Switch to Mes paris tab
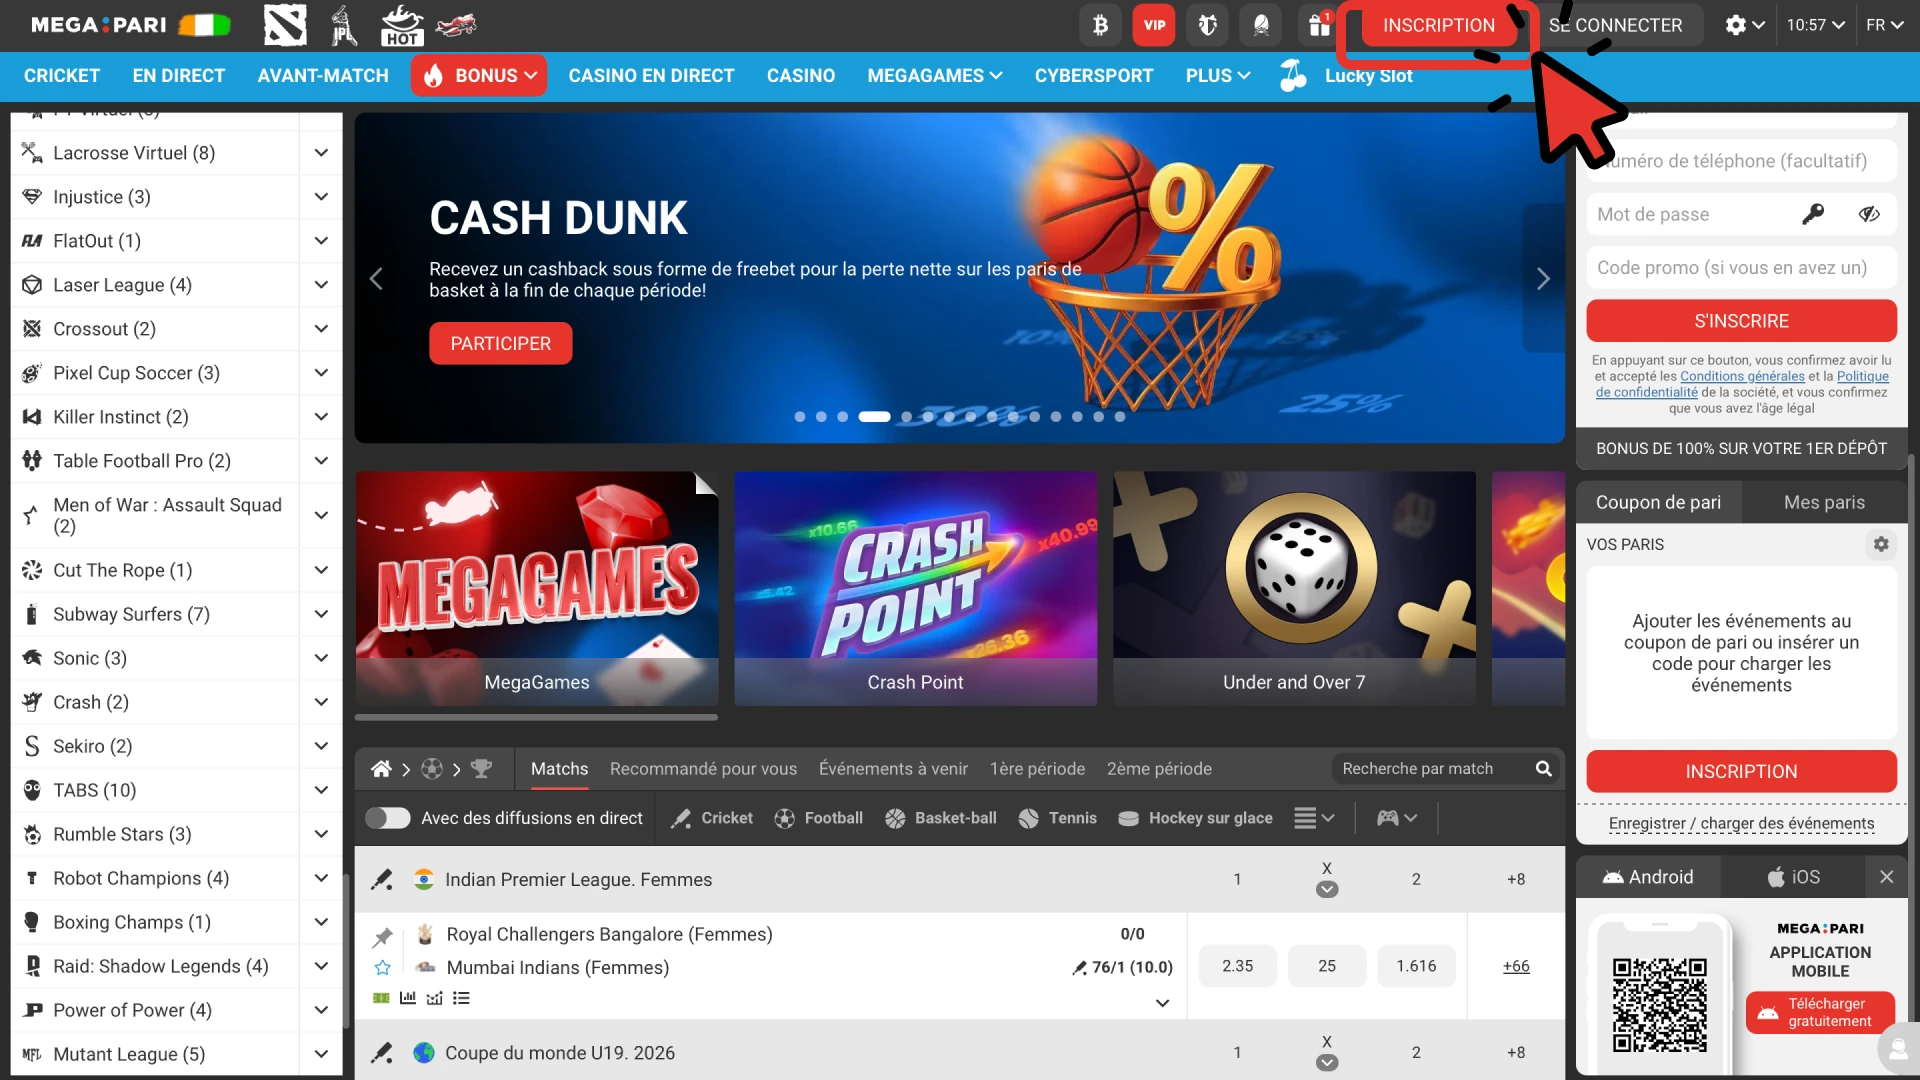The height and width of the screenshot is (1080, 1920). point(1824,502)
